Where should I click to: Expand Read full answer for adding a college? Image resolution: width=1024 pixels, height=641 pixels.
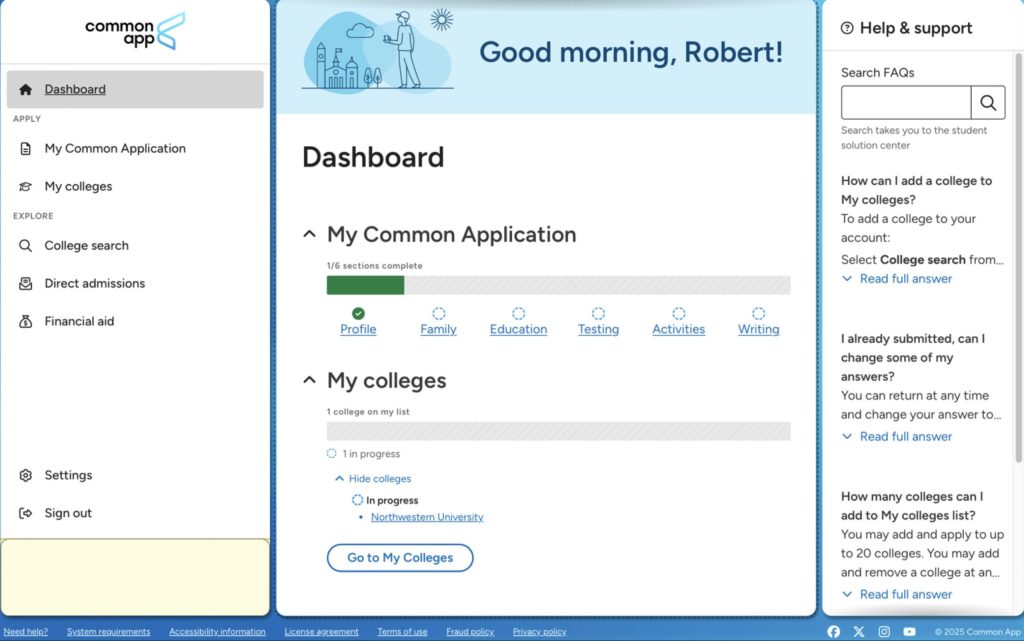(897, 279)
